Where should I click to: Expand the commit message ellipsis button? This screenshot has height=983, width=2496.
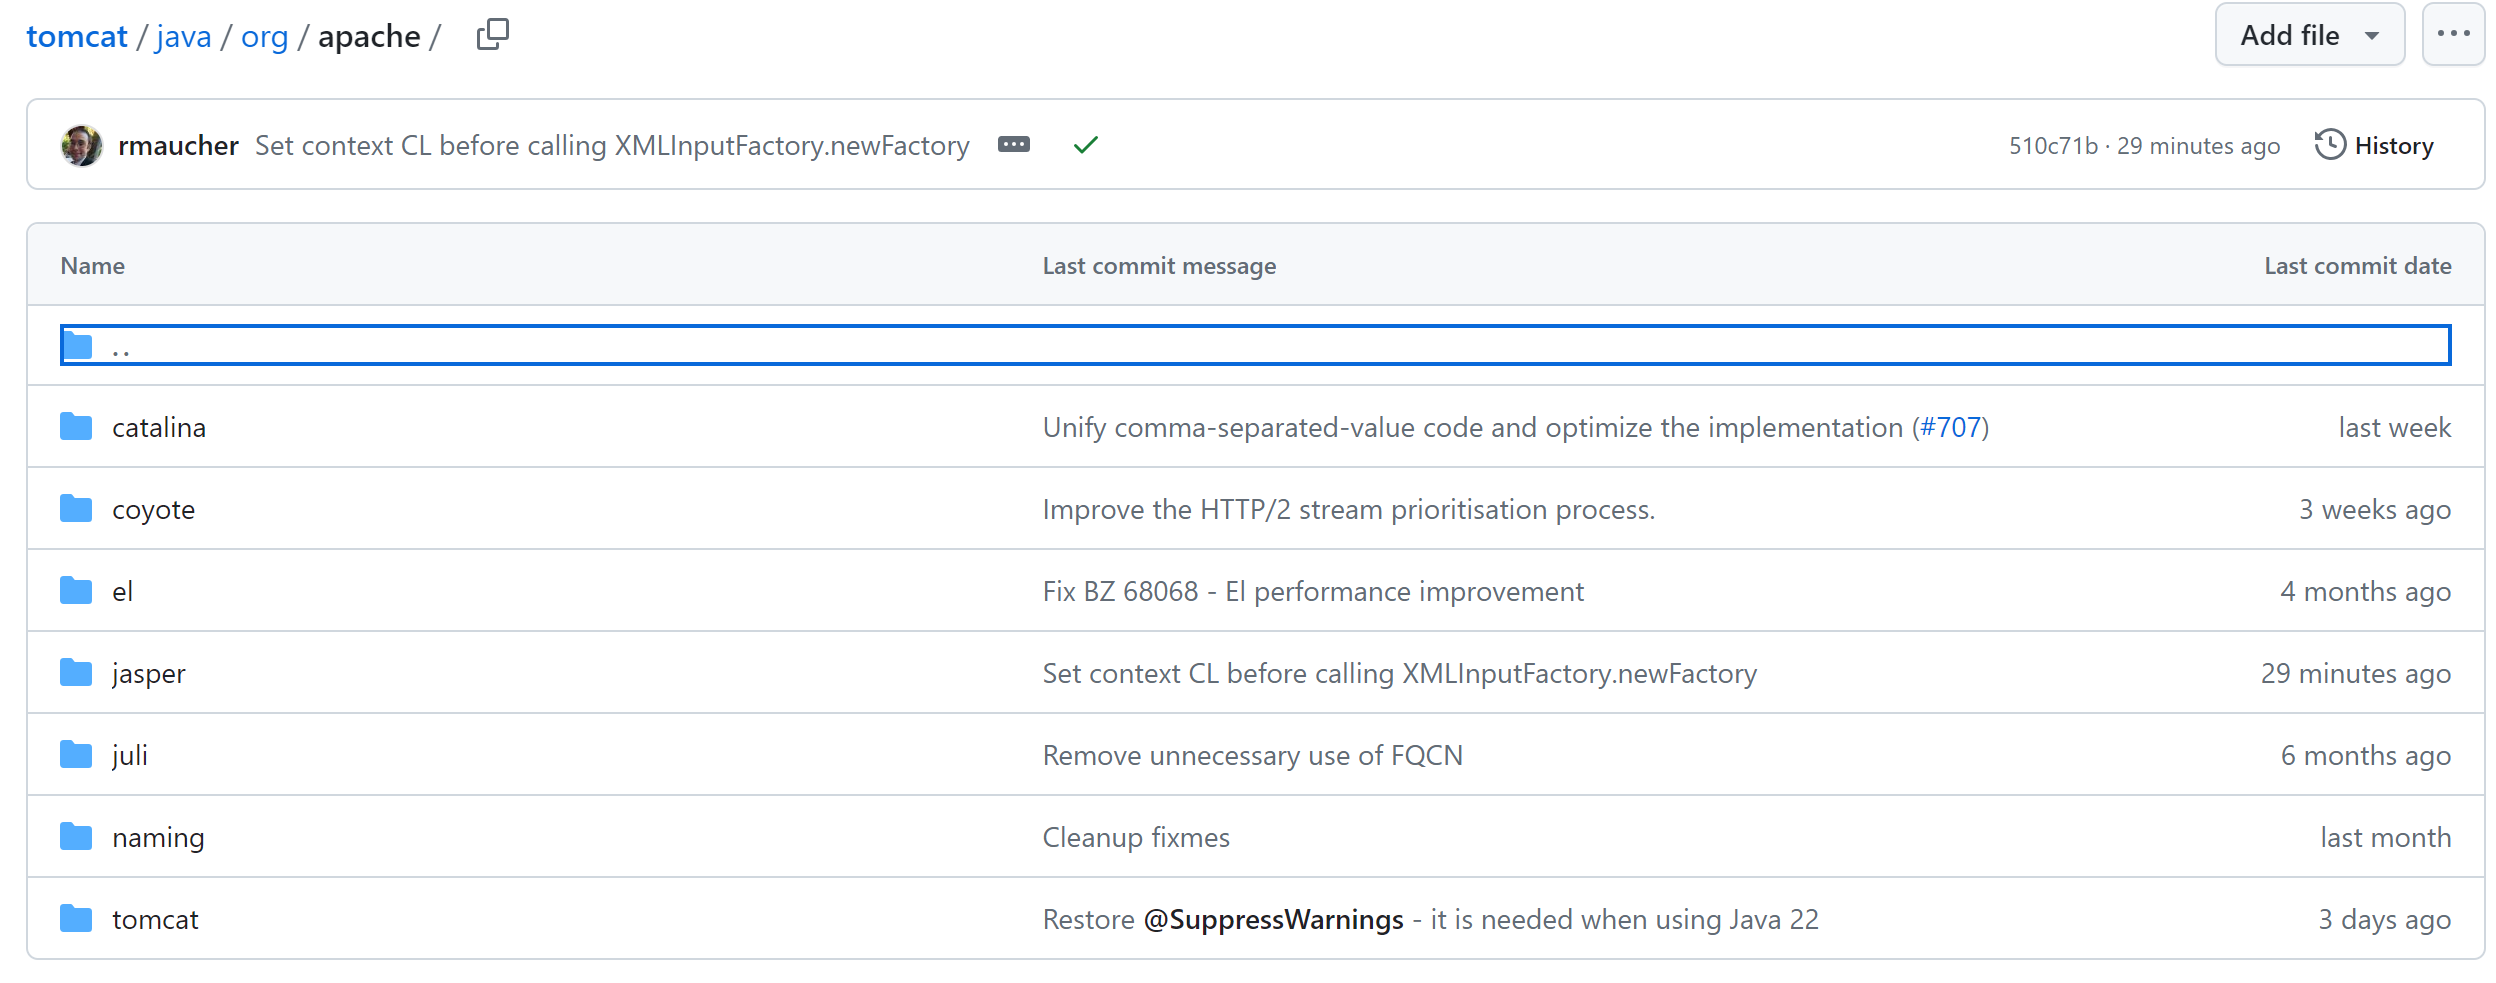1014,145
